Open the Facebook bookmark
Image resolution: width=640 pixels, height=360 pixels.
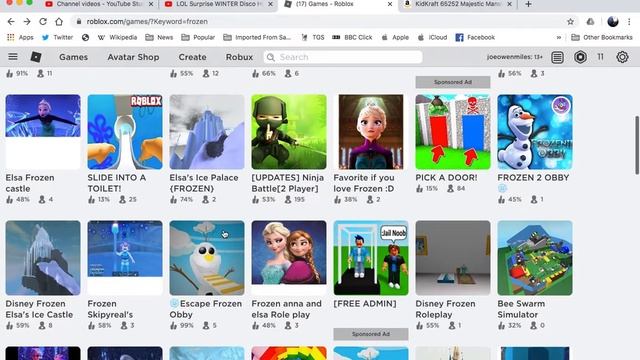[475, 37]
